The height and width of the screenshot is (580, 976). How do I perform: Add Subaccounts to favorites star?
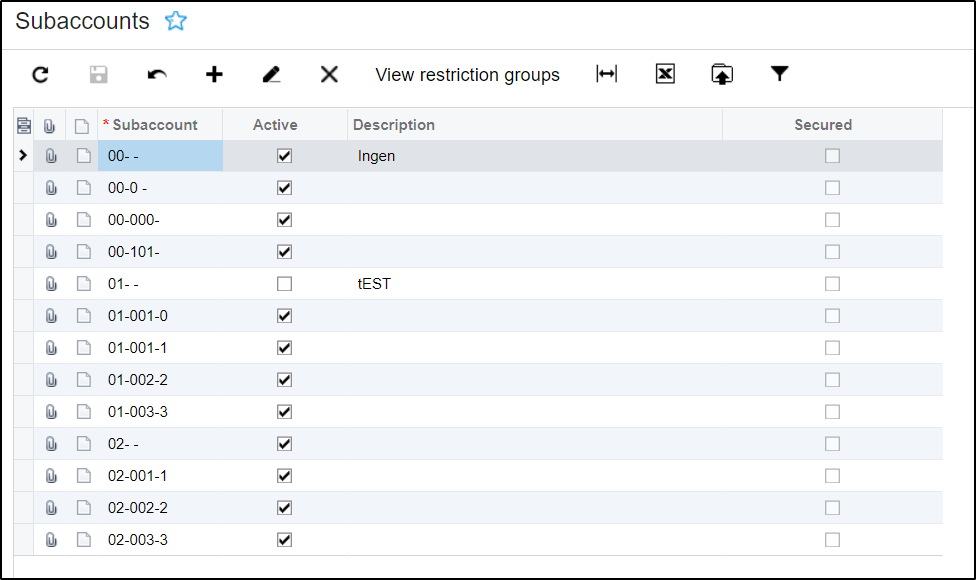176,21
